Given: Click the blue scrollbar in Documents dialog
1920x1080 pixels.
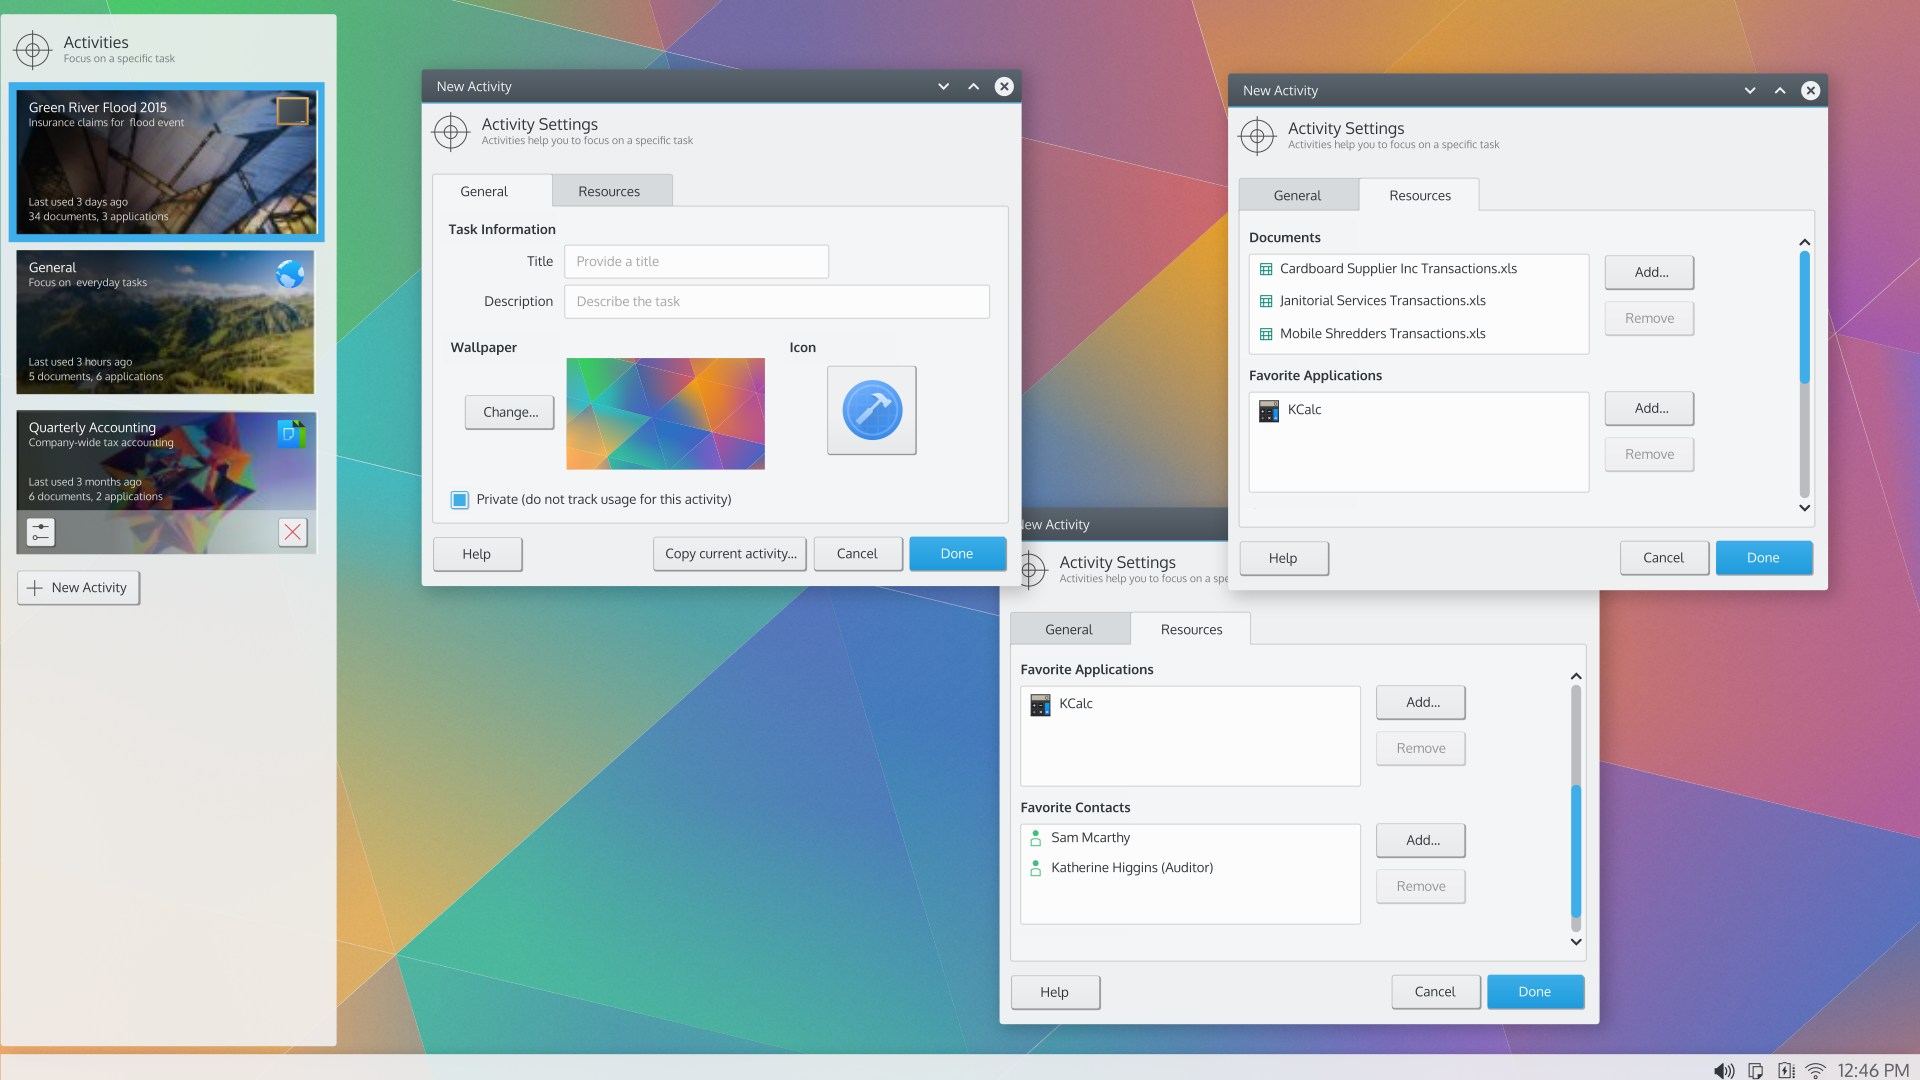Looking at the screenshot, I should click(x=1804, y=315).
